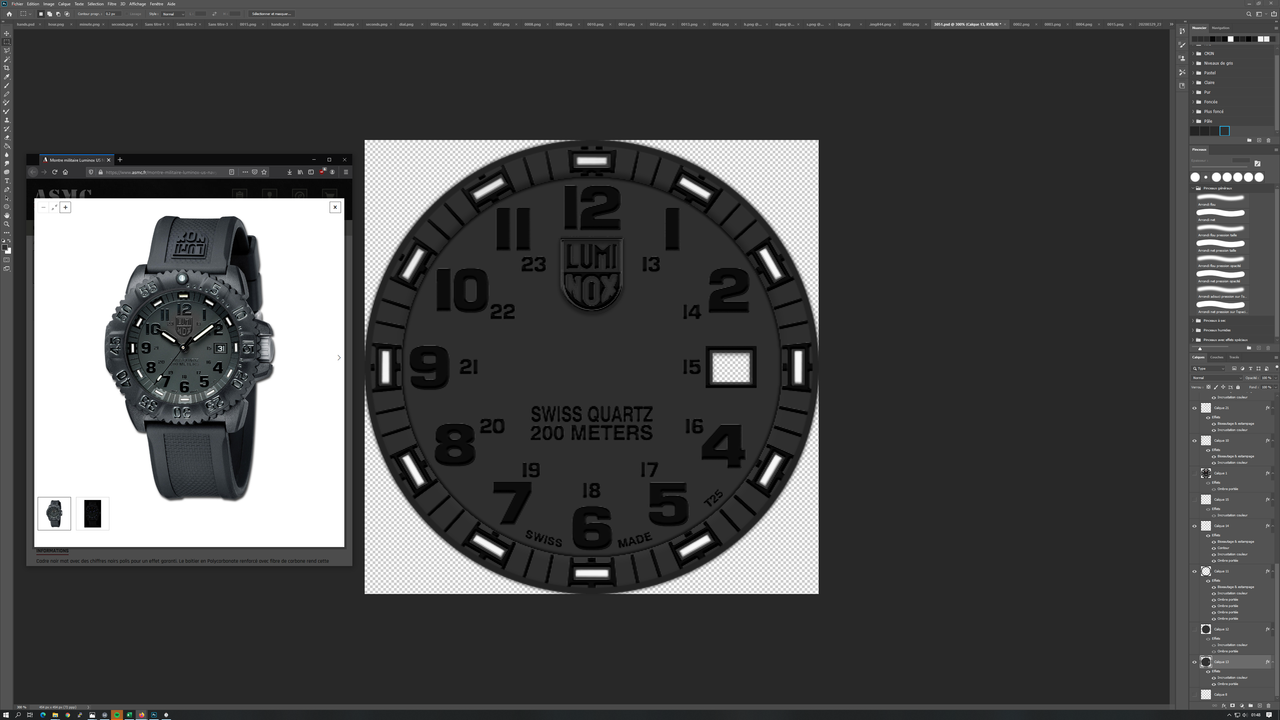Select the watch thumbnail in image gallery
This screenshot has width=1280, height=720.
point(54,513)
